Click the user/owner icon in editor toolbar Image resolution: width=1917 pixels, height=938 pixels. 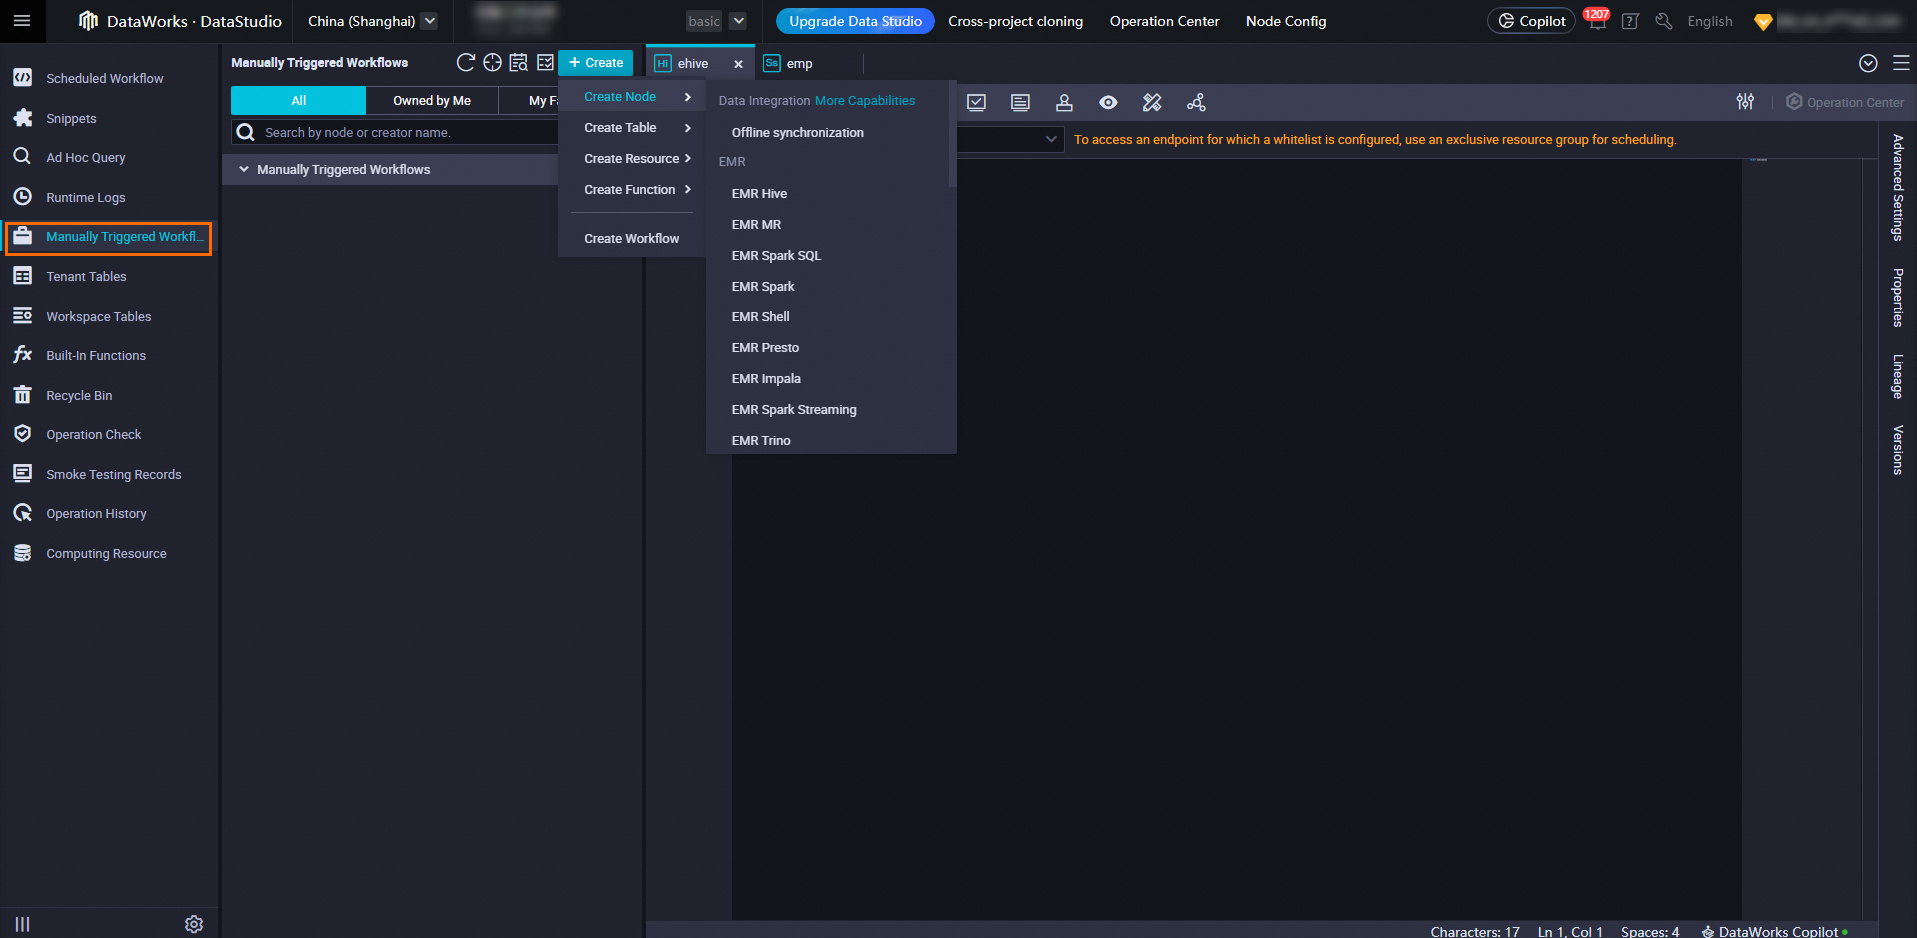(1064, 103)
